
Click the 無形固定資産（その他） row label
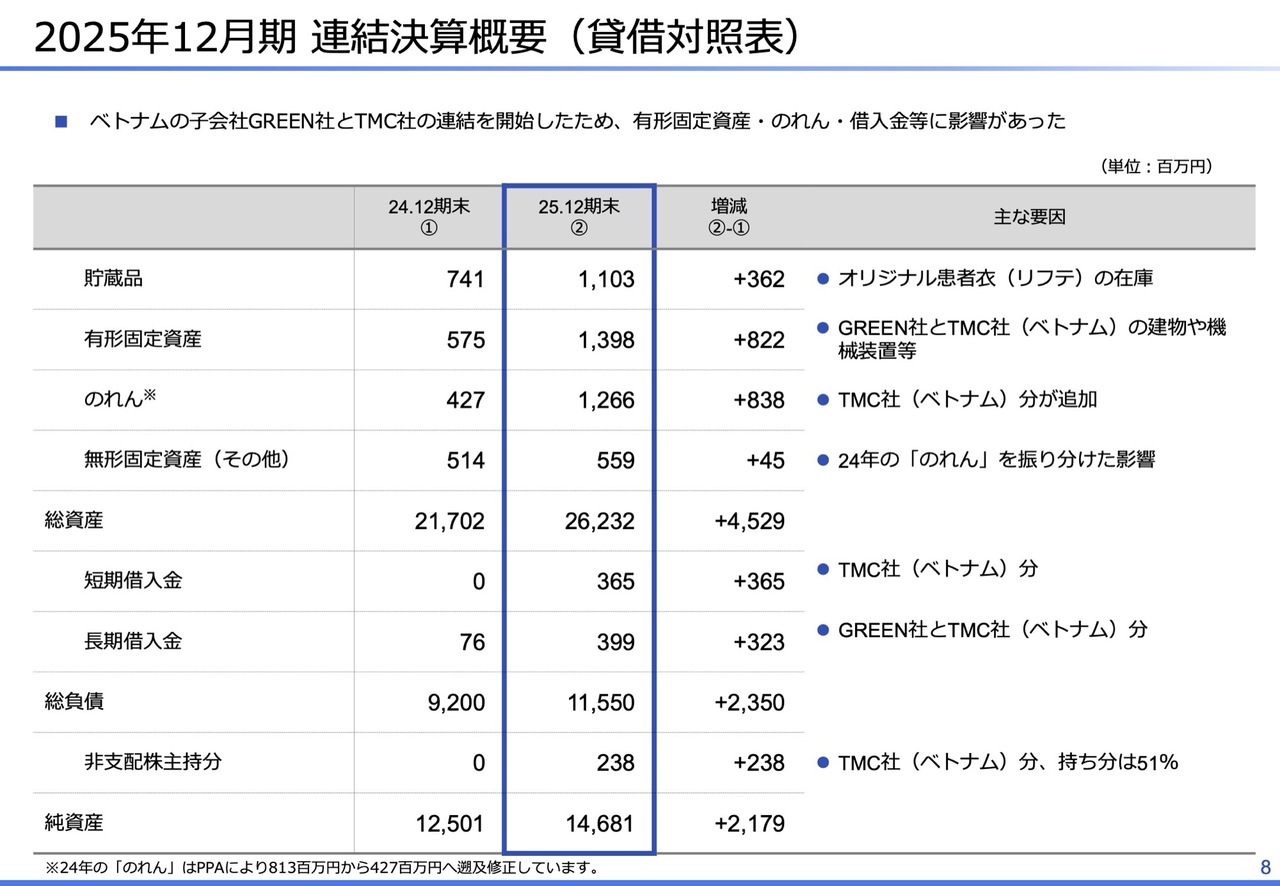point(186,460)
